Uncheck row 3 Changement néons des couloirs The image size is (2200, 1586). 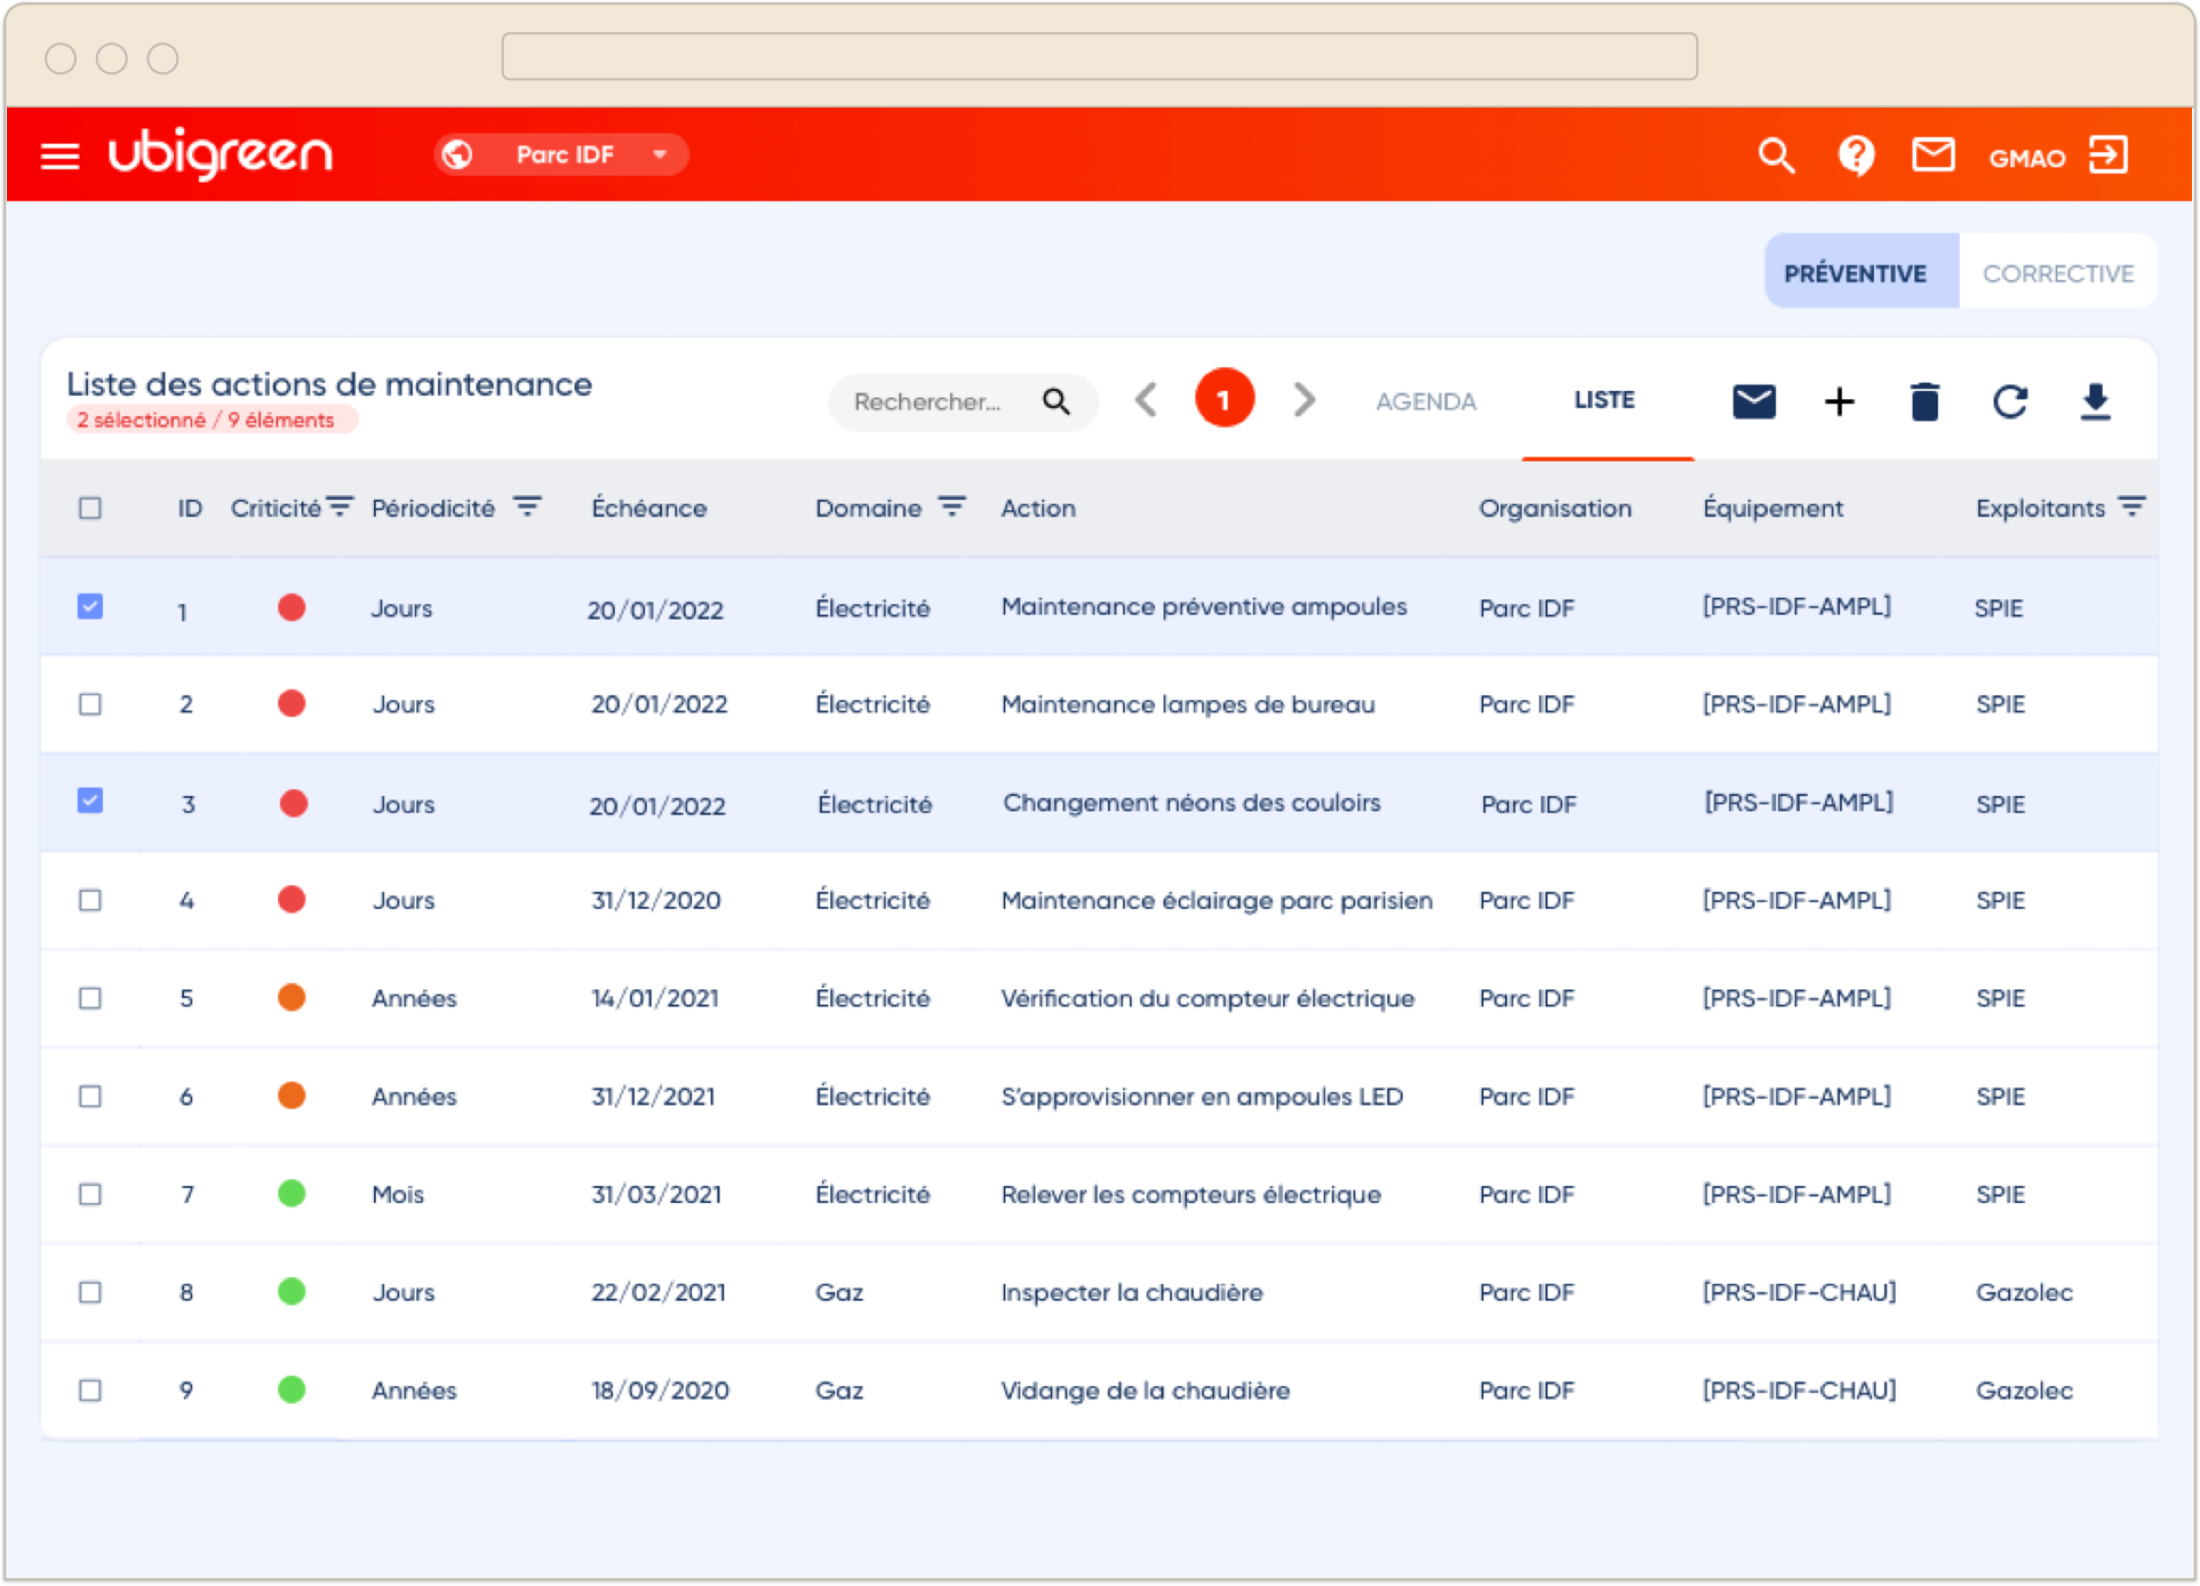coord(90,801)
